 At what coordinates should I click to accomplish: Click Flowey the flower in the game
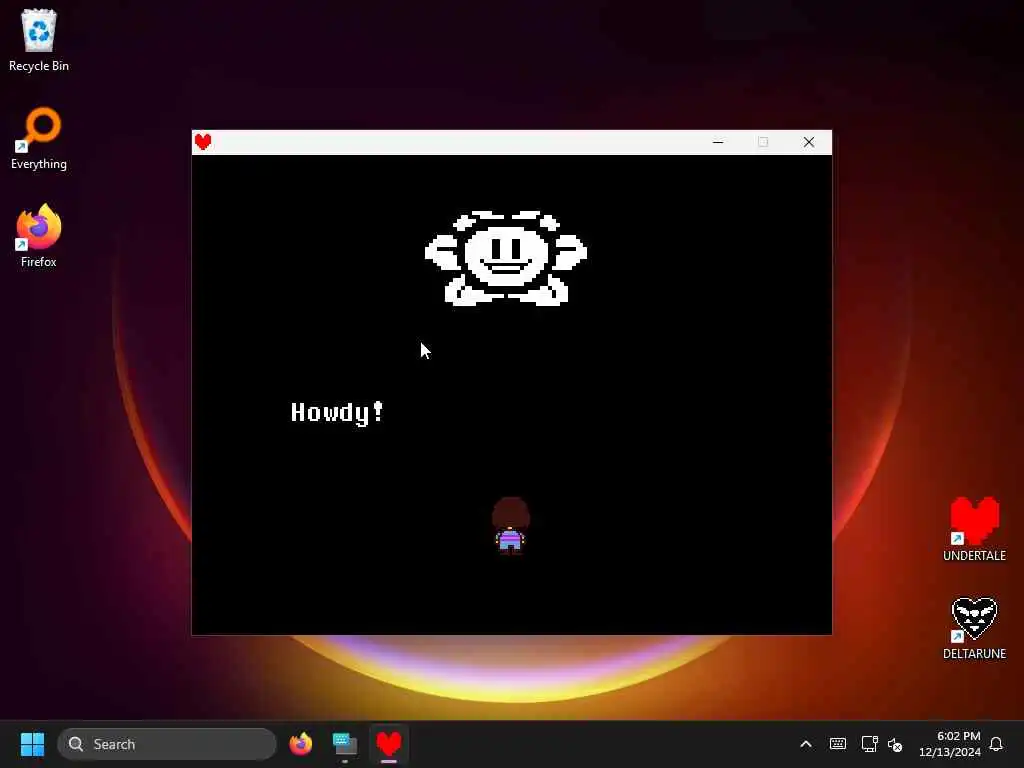pos(505,258)
